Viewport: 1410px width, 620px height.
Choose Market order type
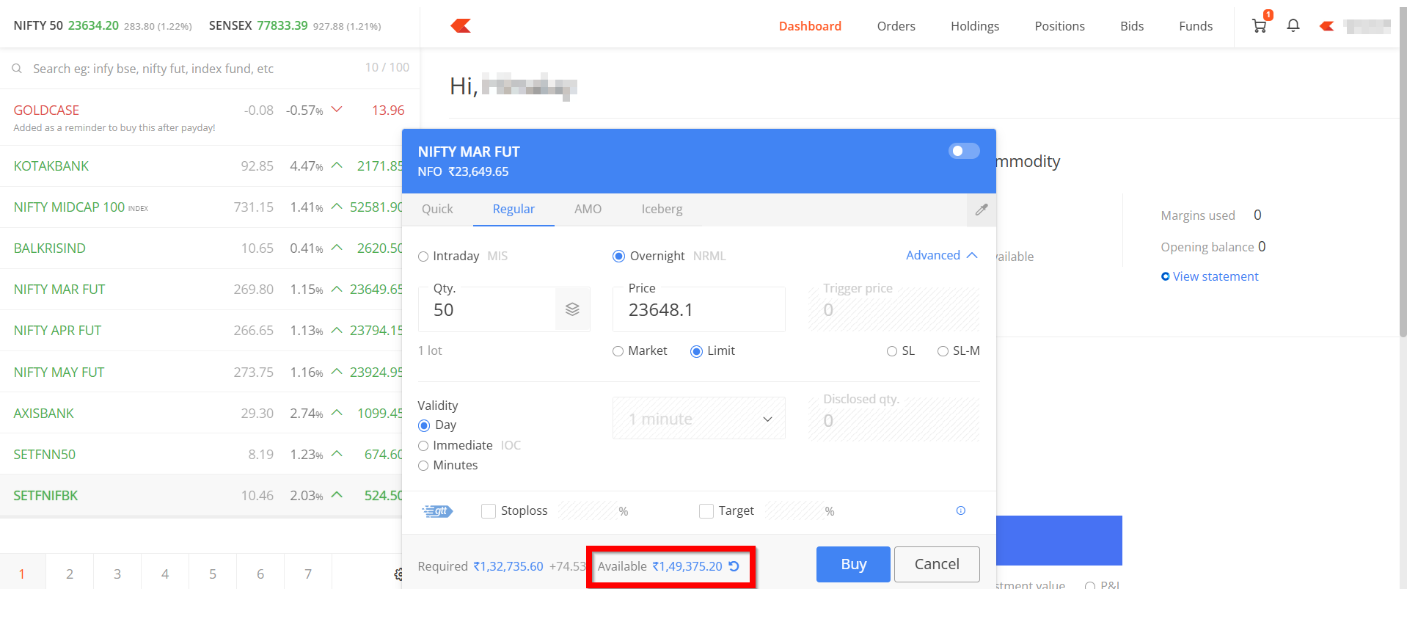619,351
